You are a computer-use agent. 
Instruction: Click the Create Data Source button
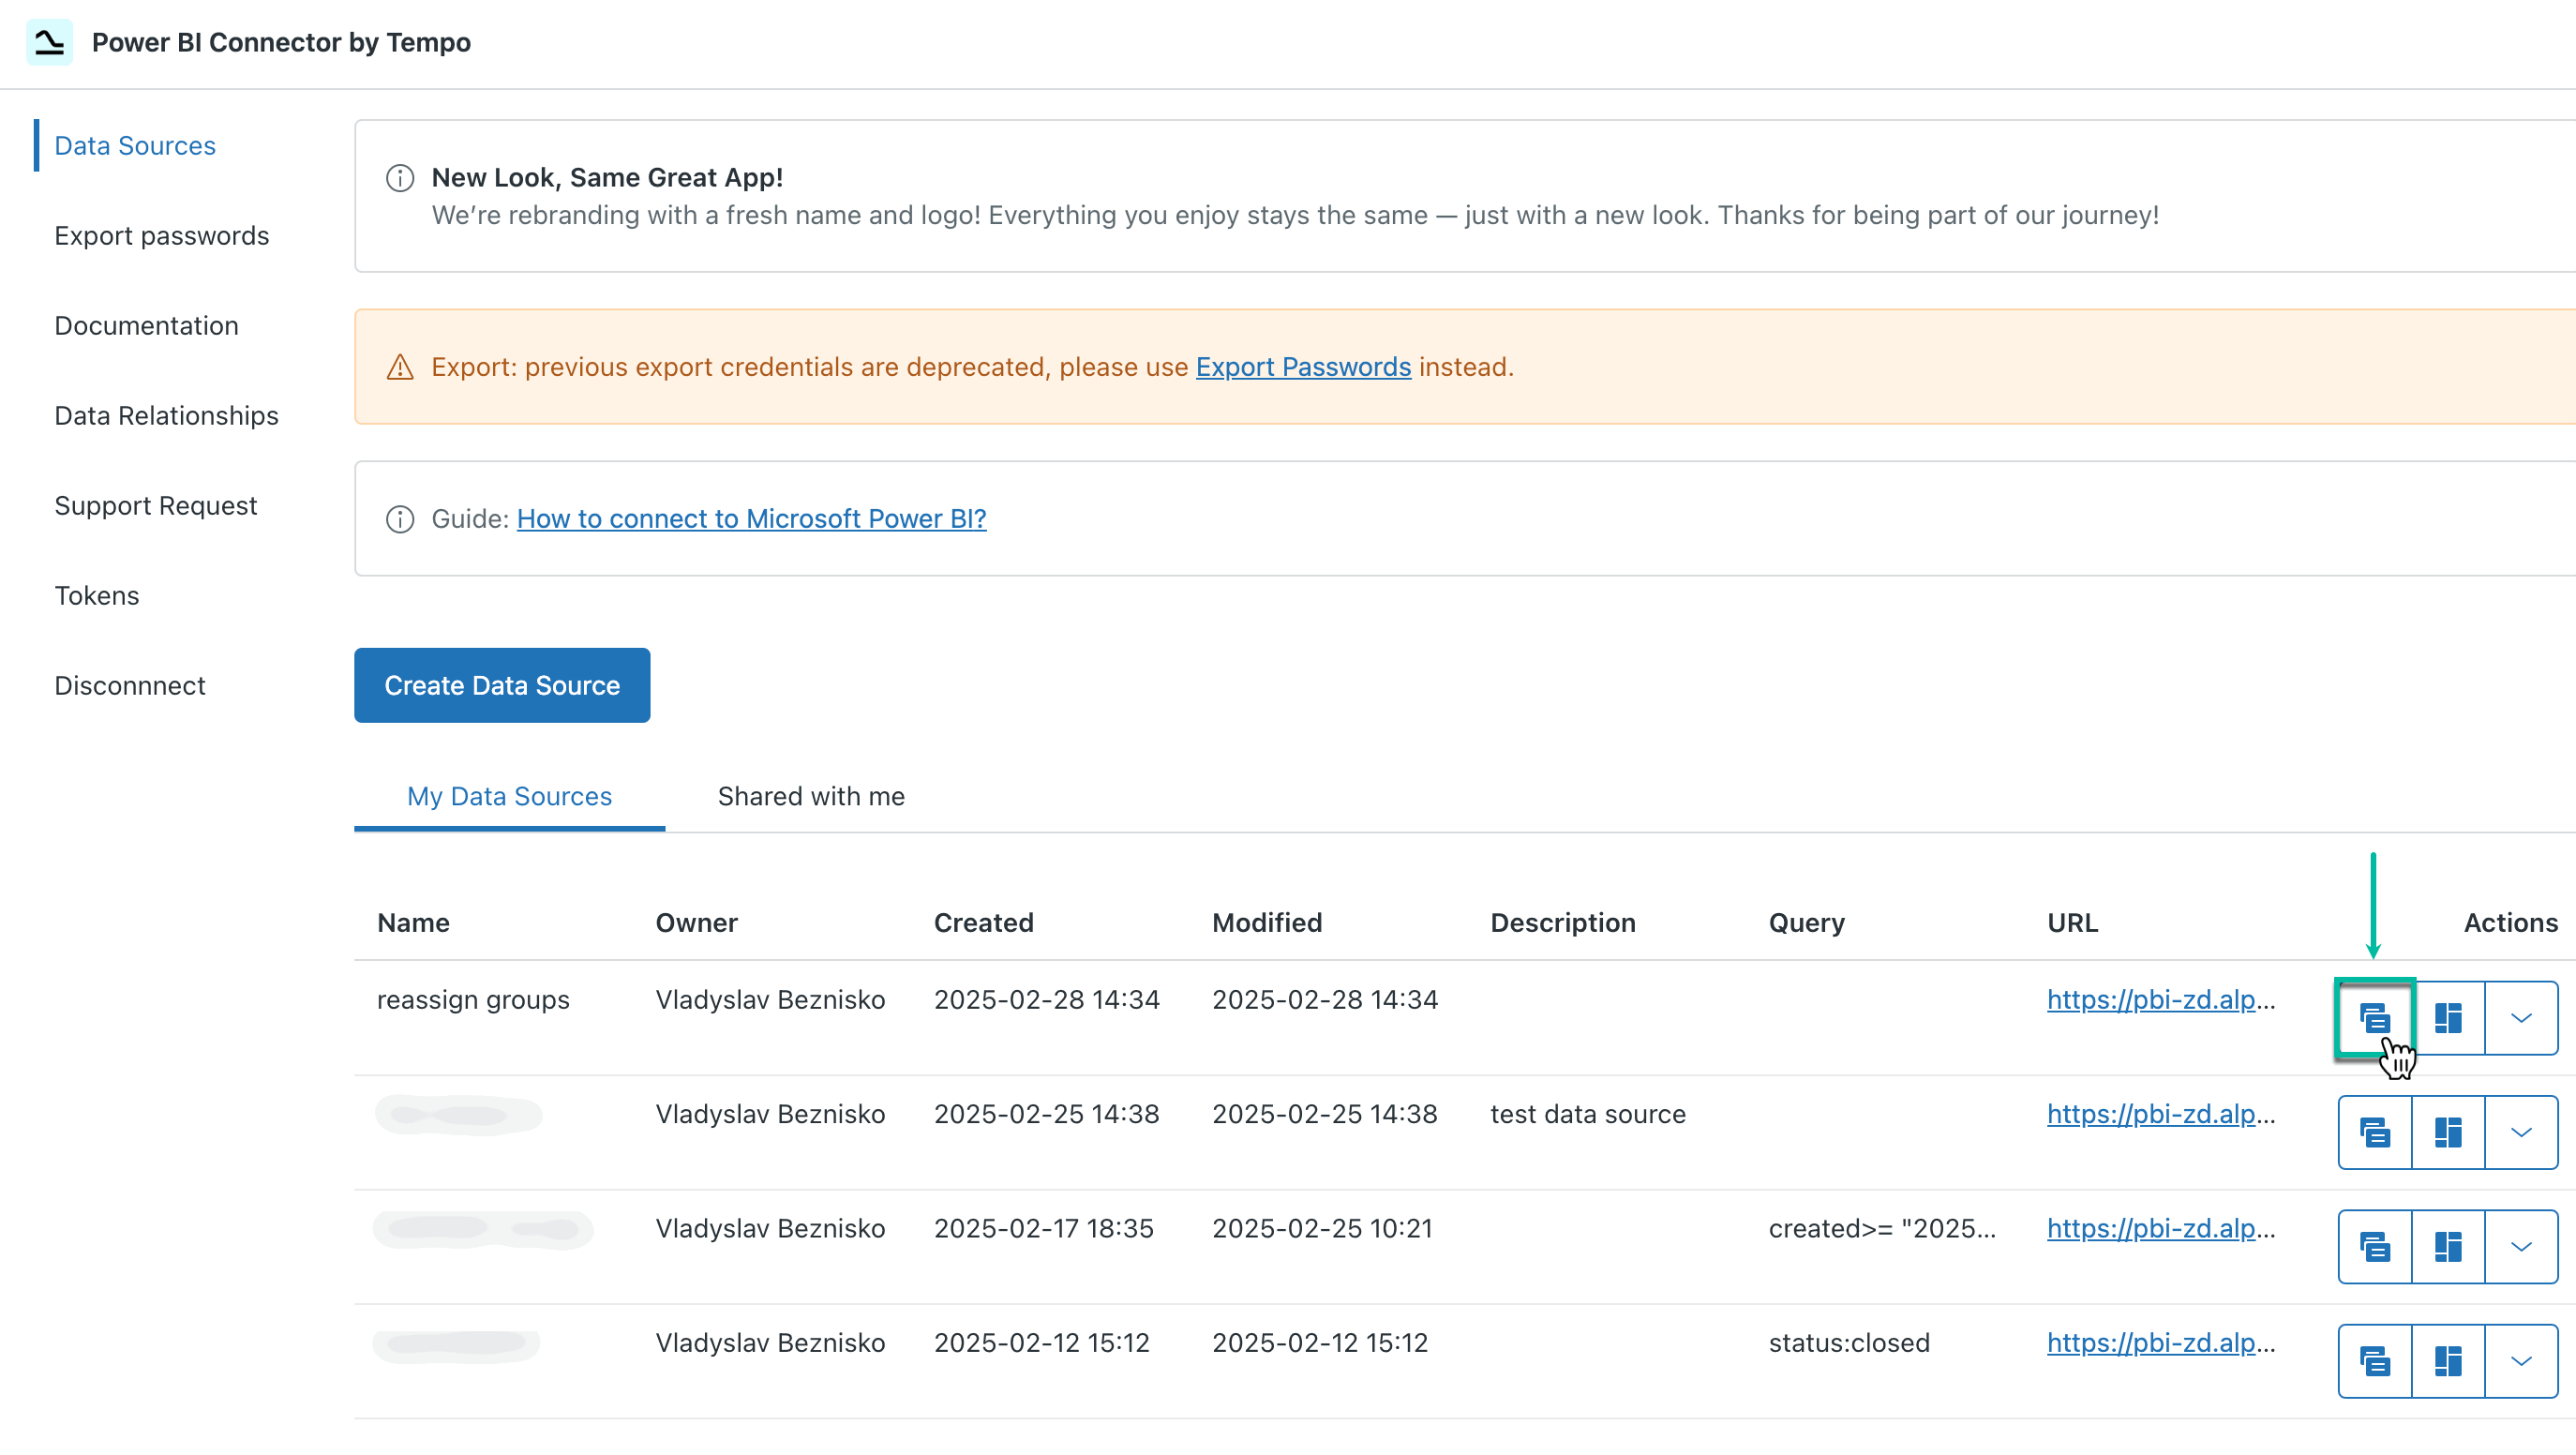point(502,685)
